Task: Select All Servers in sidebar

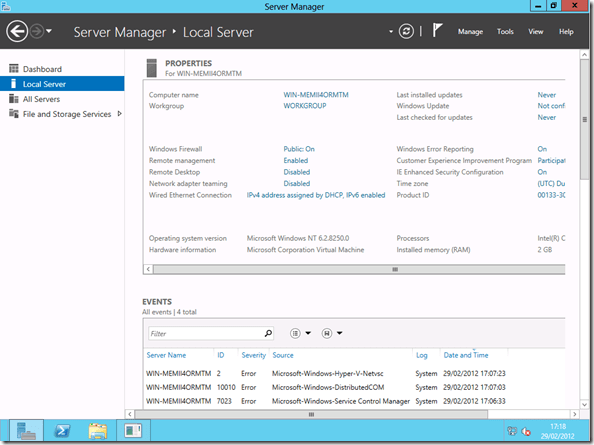Action: pyautogui.click(x=41, y=99)
